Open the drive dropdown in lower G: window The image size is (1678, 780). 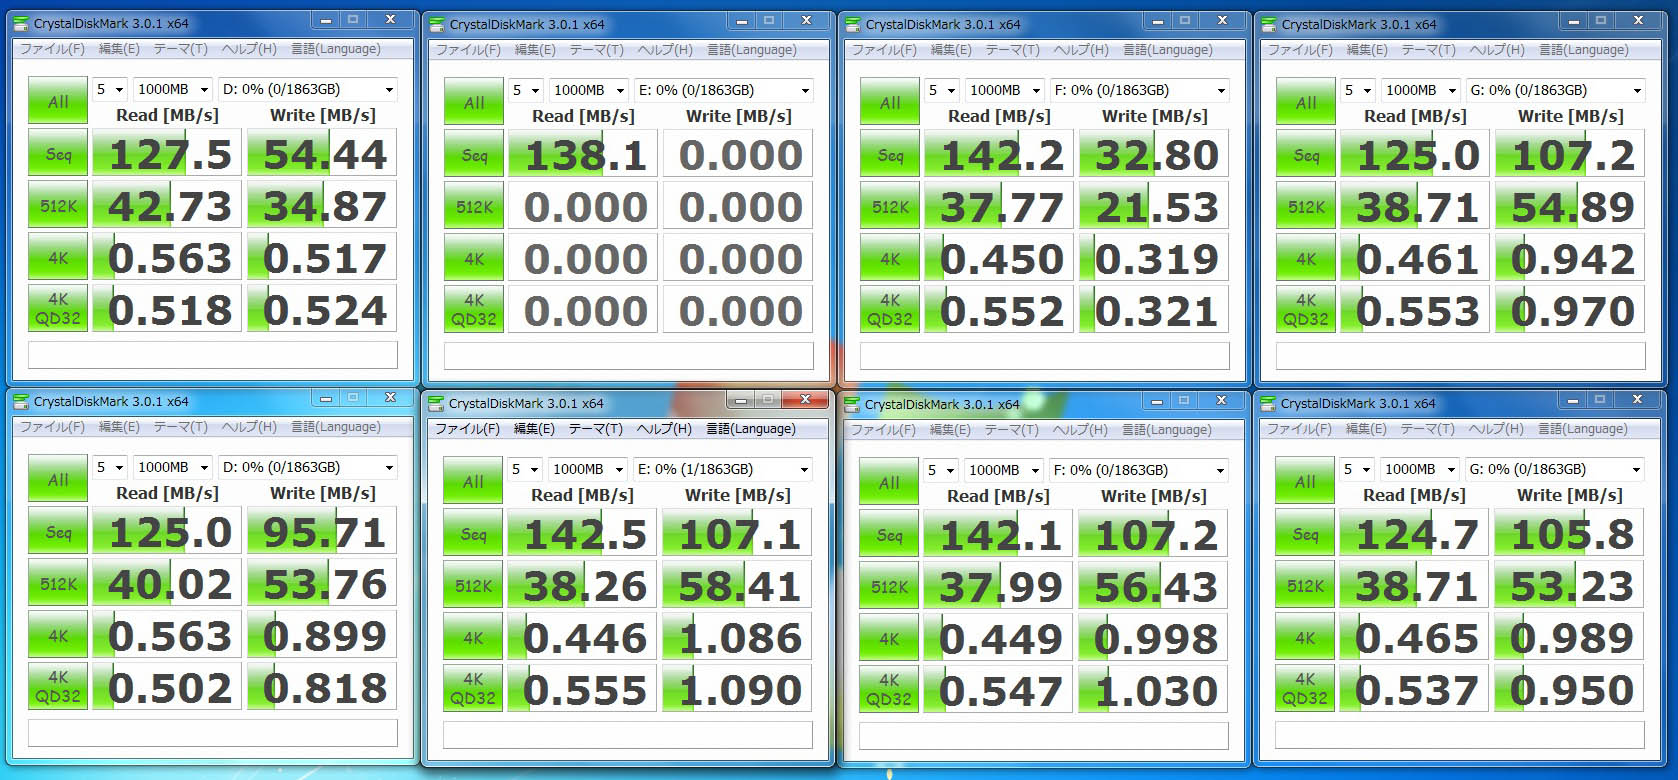pos(1555,469)
